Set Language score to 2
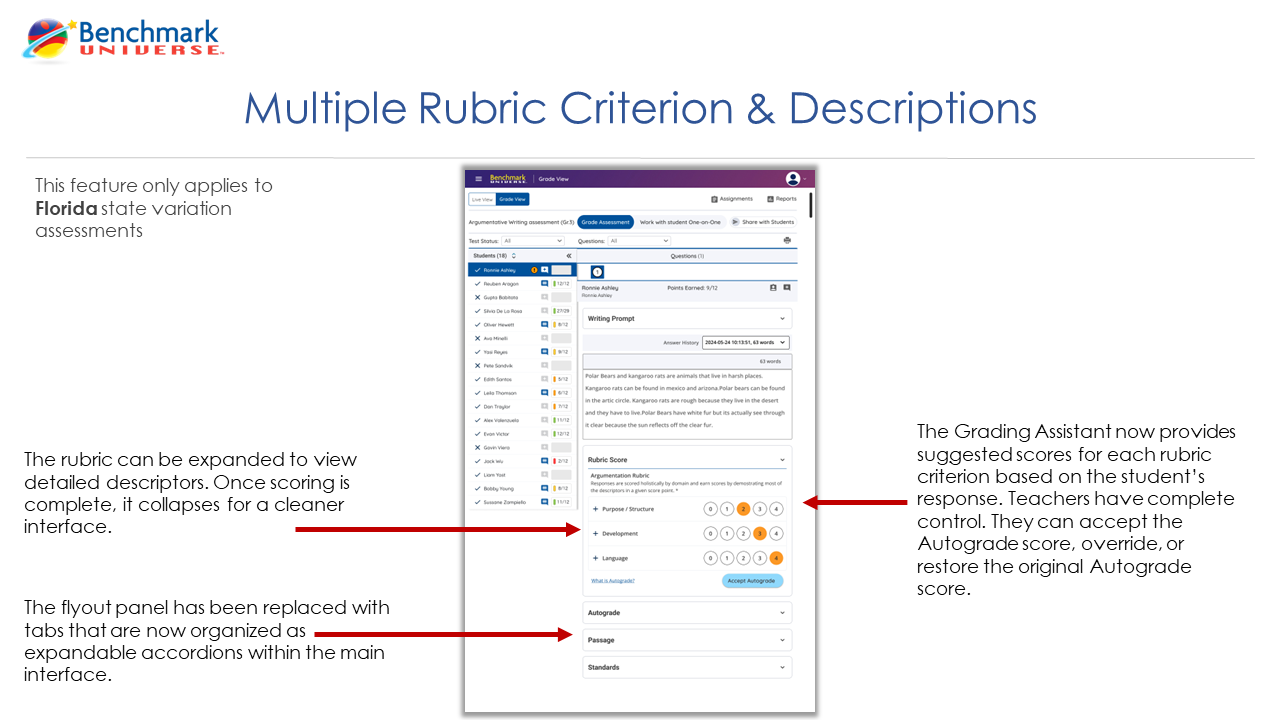The width and height of the screenshot is (1280, 720). tap(743, 558)
